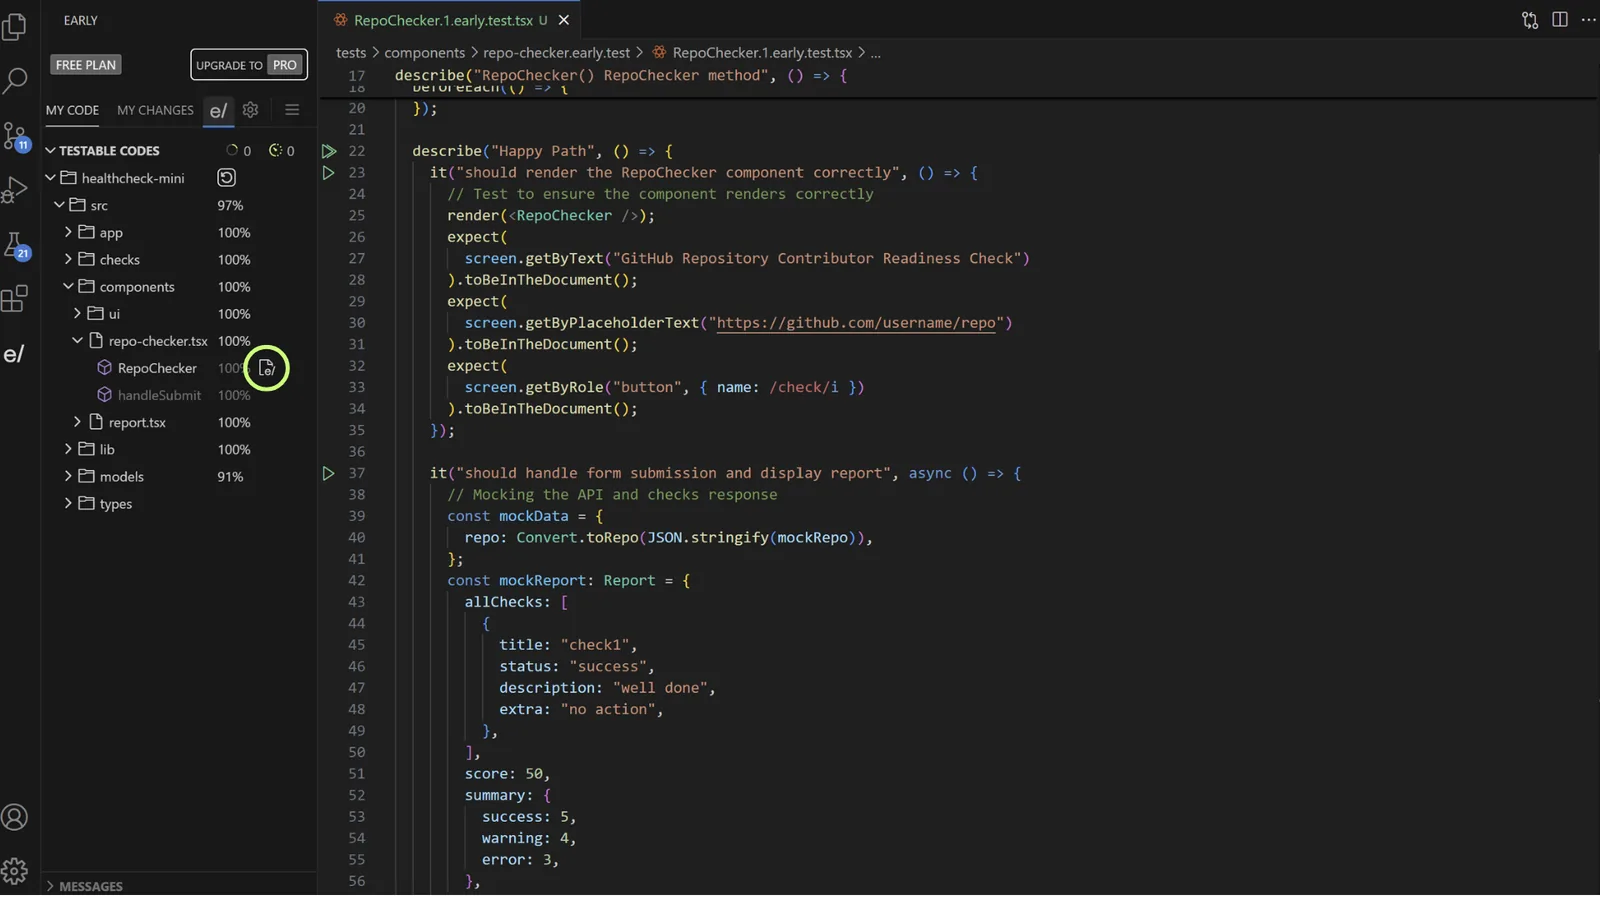Expand report.tsx file node
This screenshot has width=1600, height=900.
[77, 422]
